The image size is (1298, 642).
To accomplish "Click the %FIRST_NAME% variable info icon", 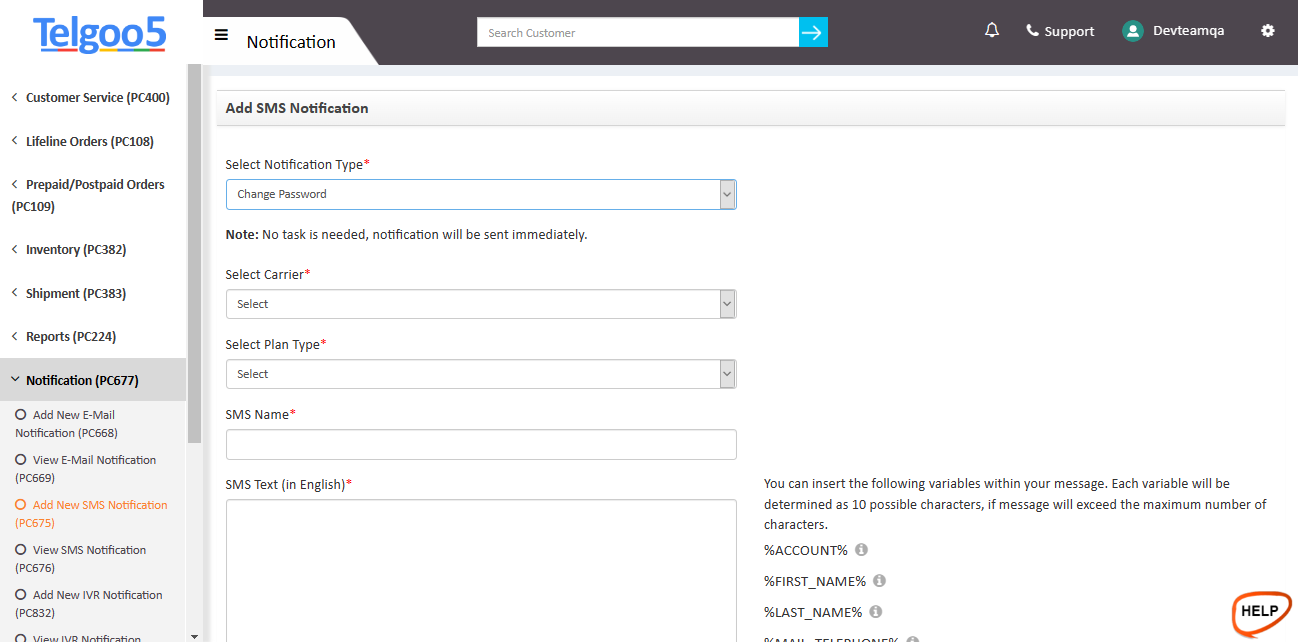I will 878,580.
